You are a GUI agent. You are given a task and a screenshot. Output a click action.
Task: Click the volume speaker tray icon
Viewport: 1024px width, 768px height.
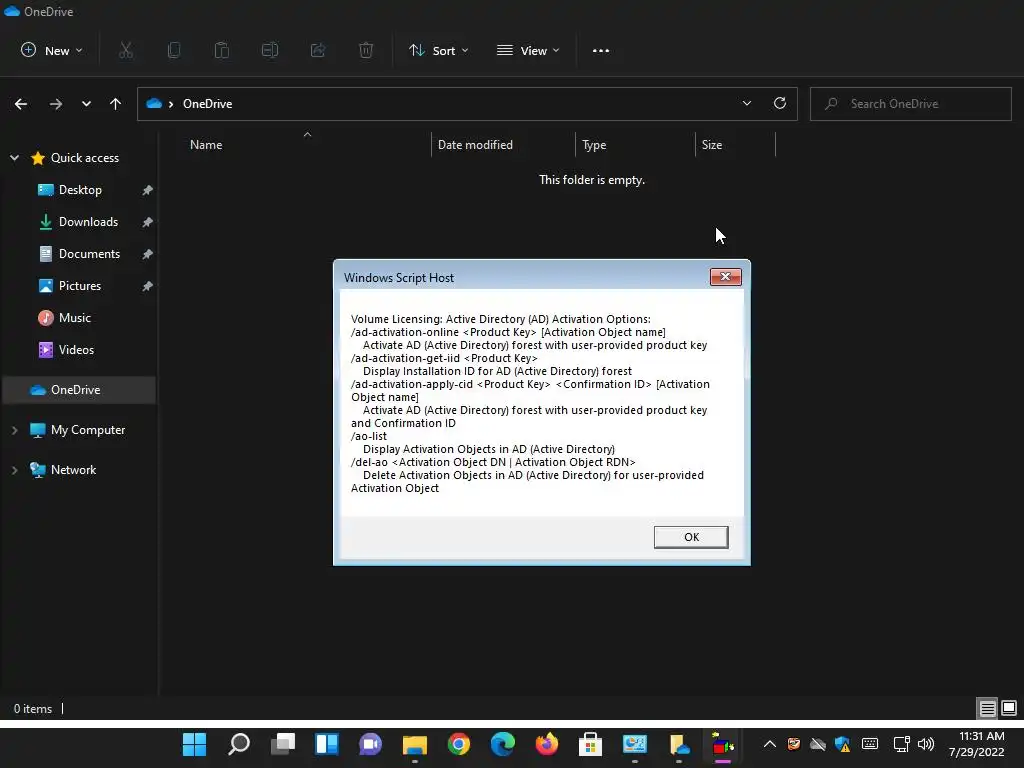925,744
